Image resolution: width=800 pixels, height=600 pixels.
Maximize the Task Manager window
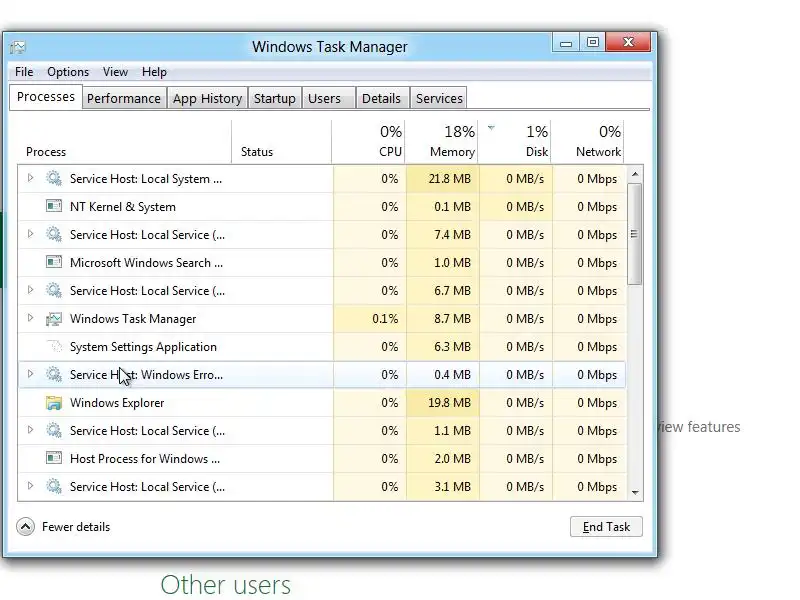coord(592,43)
